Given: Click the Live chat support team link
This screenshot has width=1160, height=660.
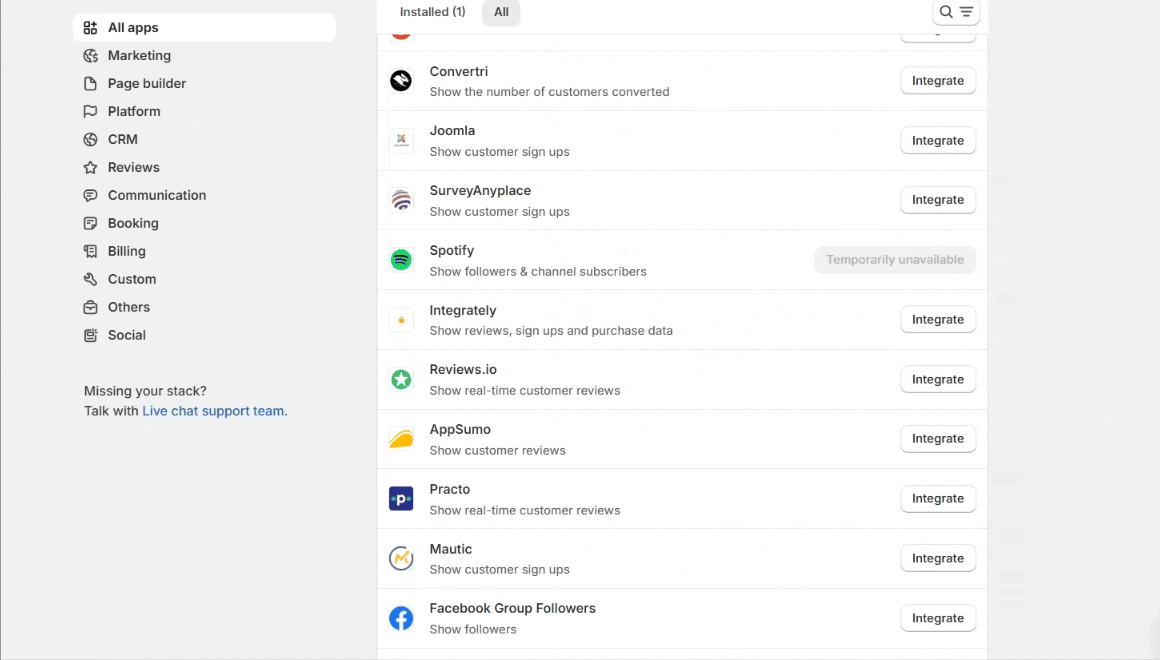Looking at the screenshot, I should pyautogui.click(x=213, y=411).
